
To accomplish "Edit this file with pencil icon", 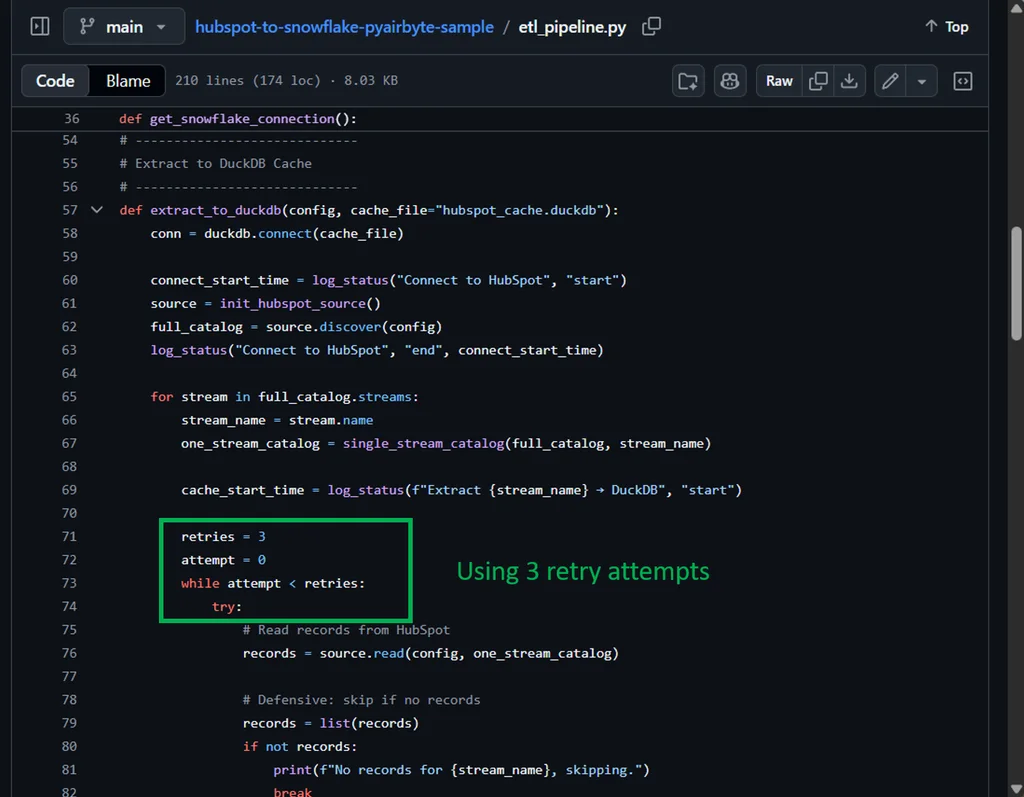I will [x=889, y=81].
